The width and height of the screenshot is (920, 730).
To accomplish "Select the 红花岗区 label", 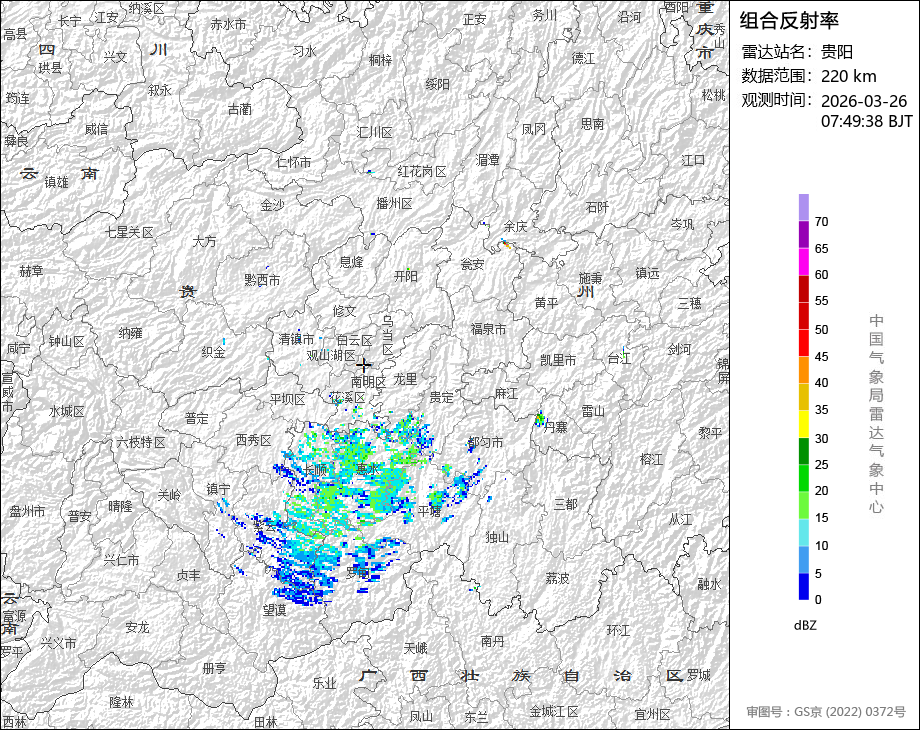I will 422,171.
